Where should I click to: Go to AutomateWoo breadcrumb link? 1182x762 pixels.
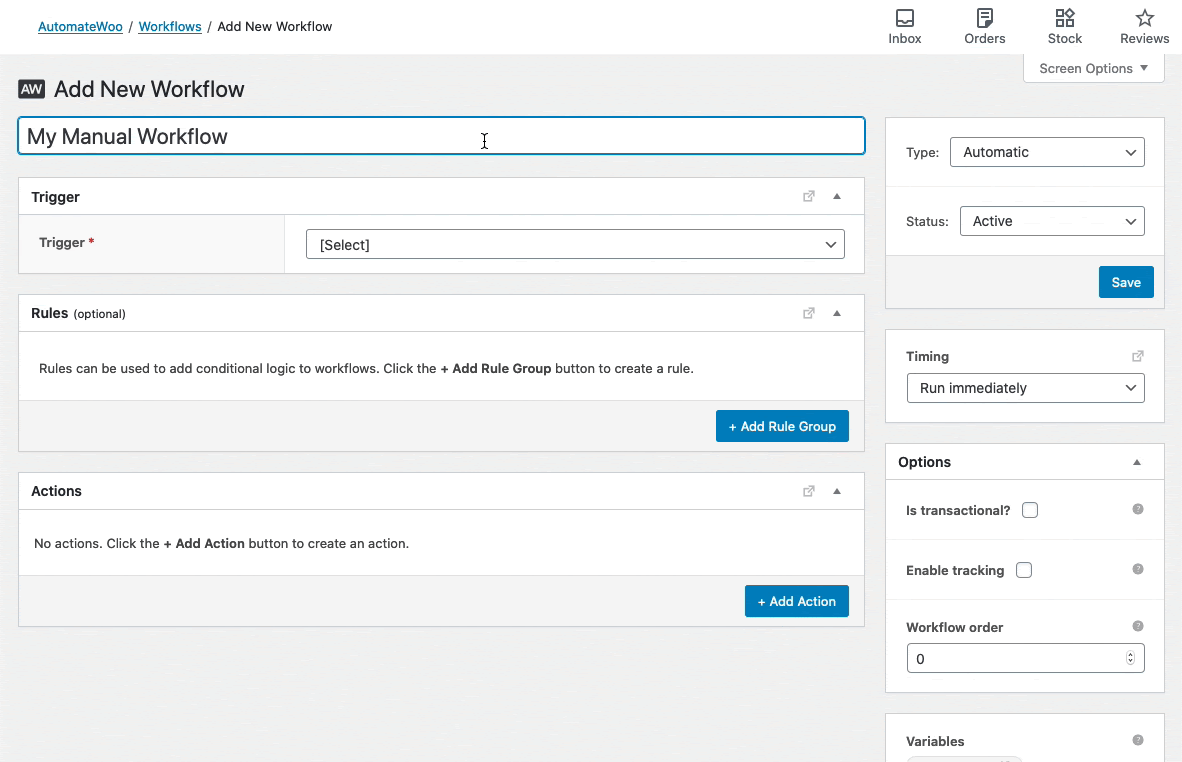coord(80,26)
